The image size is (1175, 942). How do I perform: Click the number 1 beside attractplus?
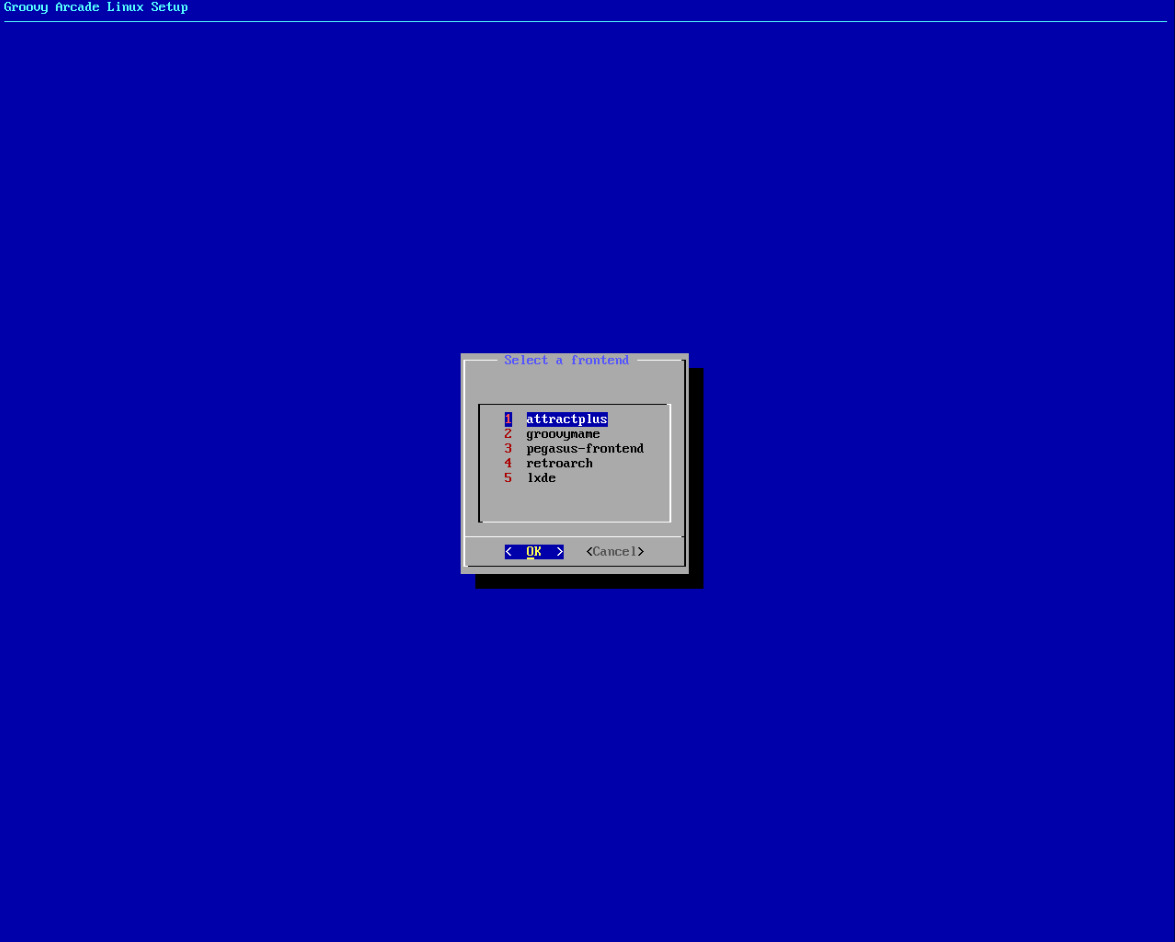click(507, 419)
